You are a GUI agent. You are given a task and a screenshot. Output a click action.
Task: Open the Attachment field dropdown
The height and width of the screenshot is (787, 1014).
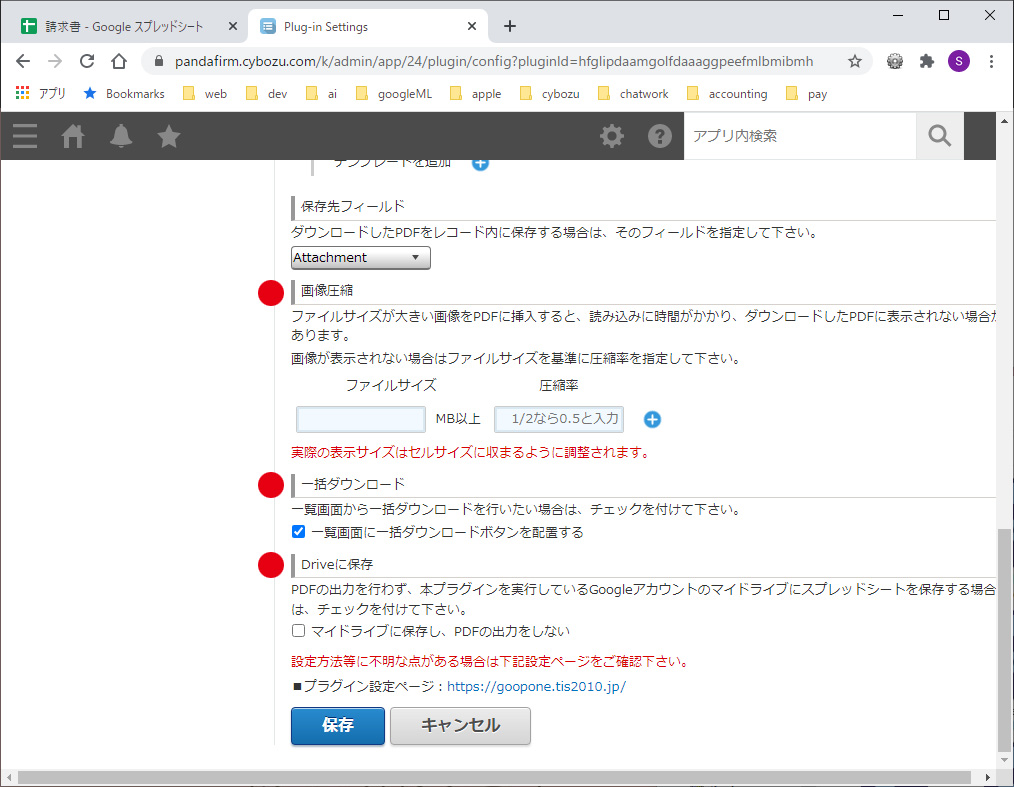[360, 258]
